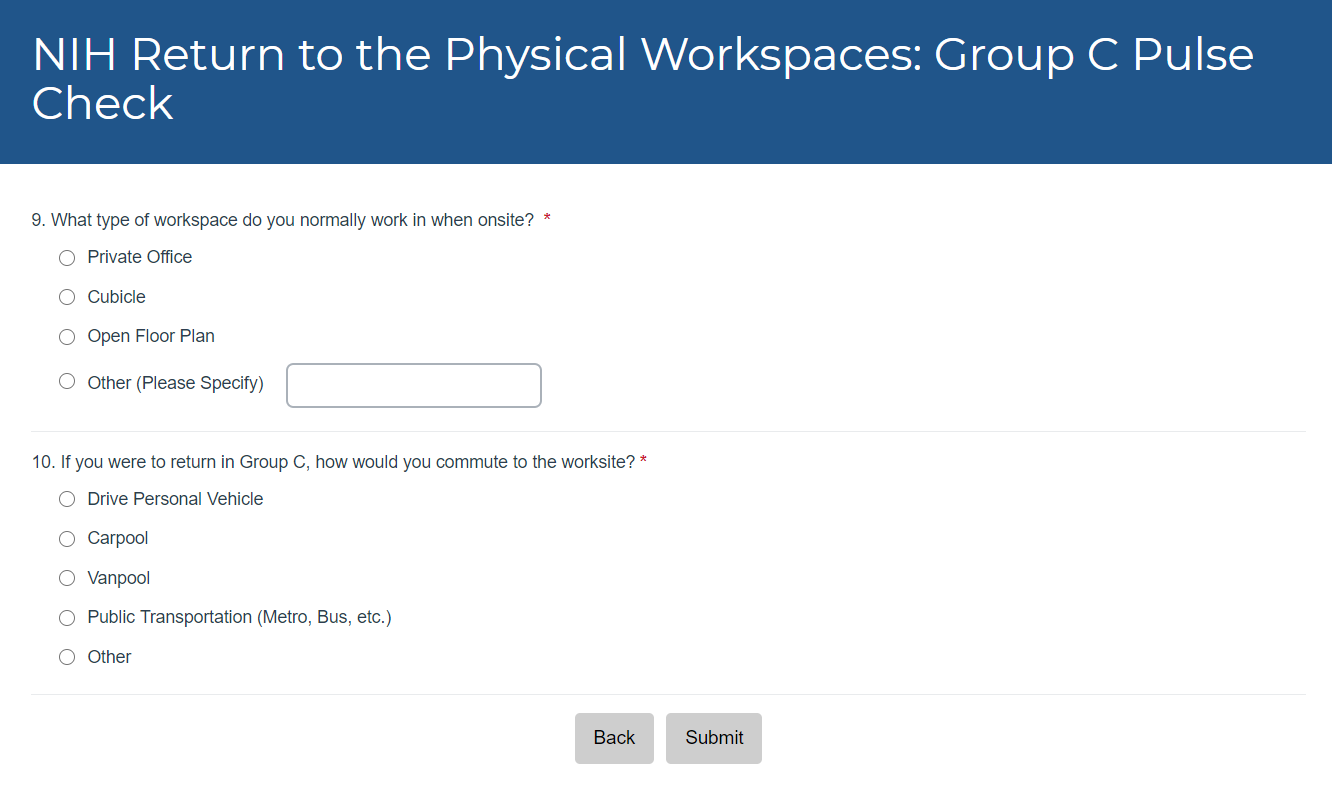1332x788 pixels.
Task: Click the Carpool label text
Action: tap(118, 538)
